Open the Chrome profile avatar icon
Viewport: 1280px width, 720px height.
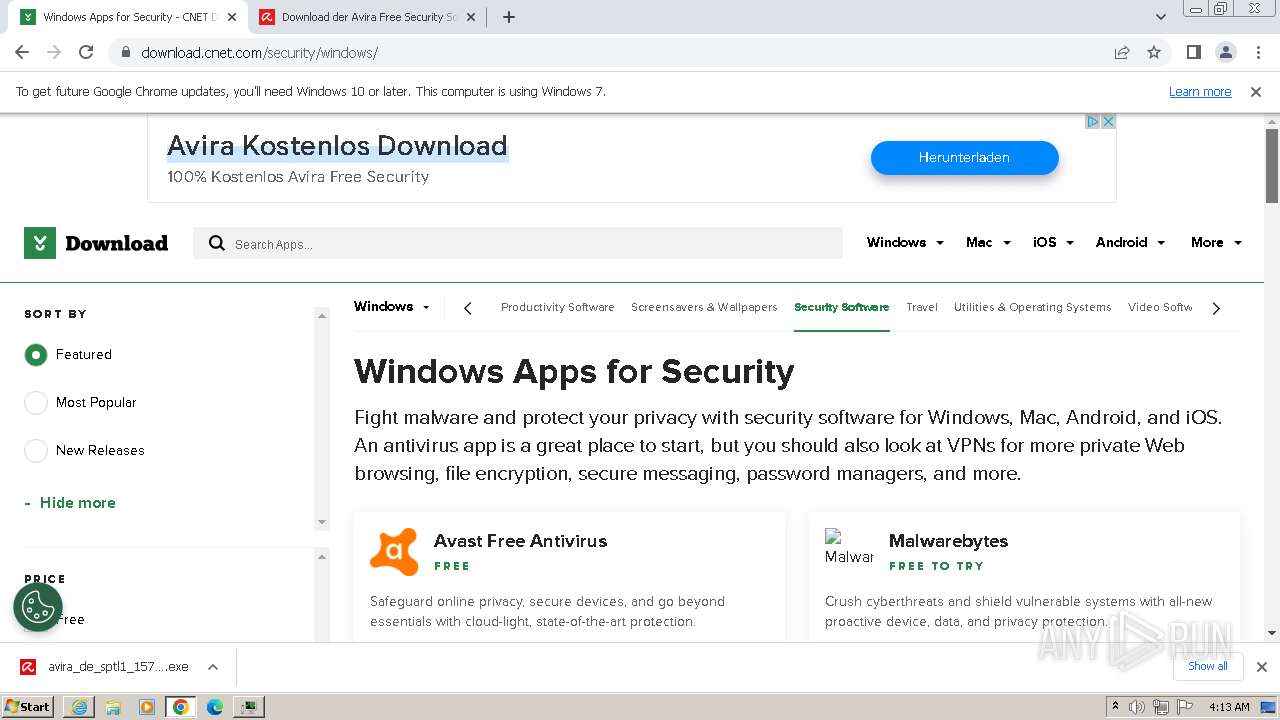[x=1225, y=52]
